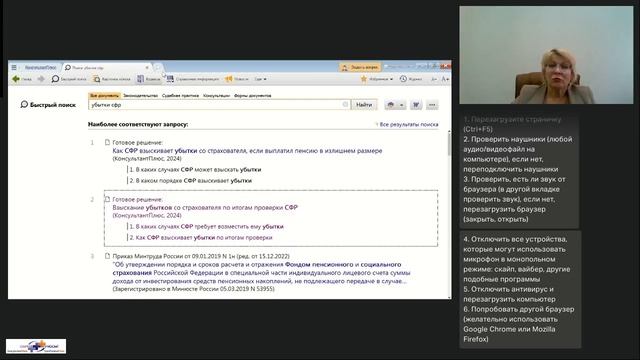Screen dimensions: 640x360
Task: Select the Судебная практика filter tab
Action: [180, 96]
